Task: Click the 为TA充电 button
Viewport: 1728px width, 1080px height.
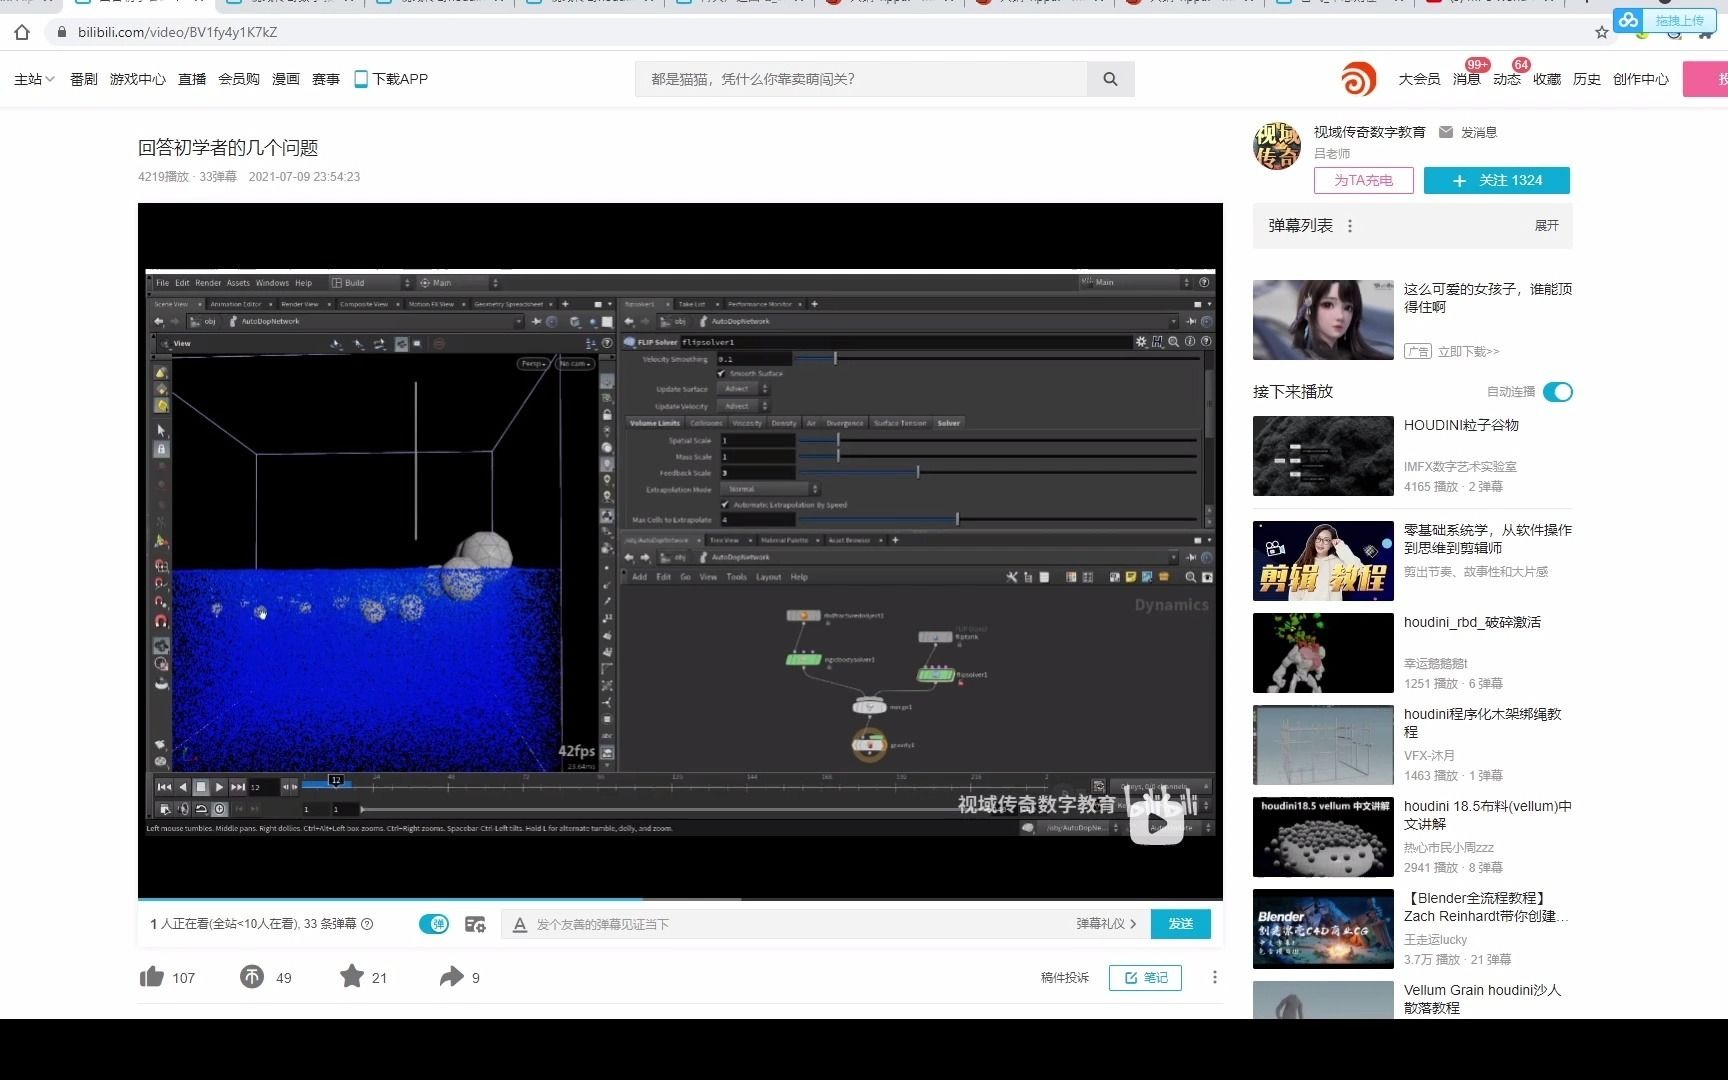Action: pos(1364,180)
